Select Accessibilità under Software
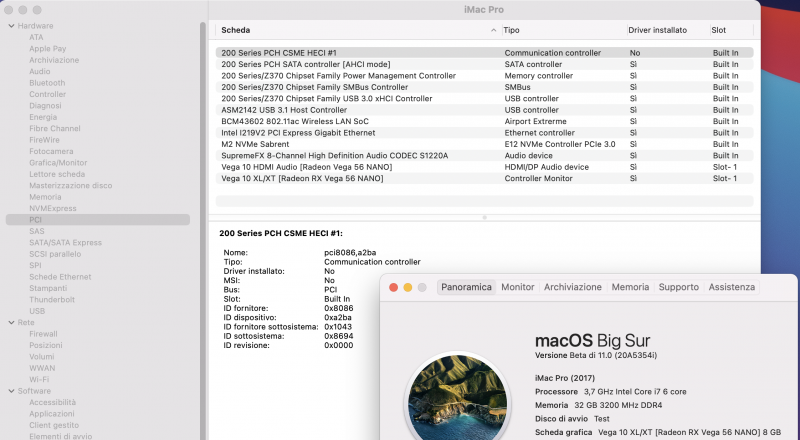This screenshot has height=440, width=800. coord(52,402)
